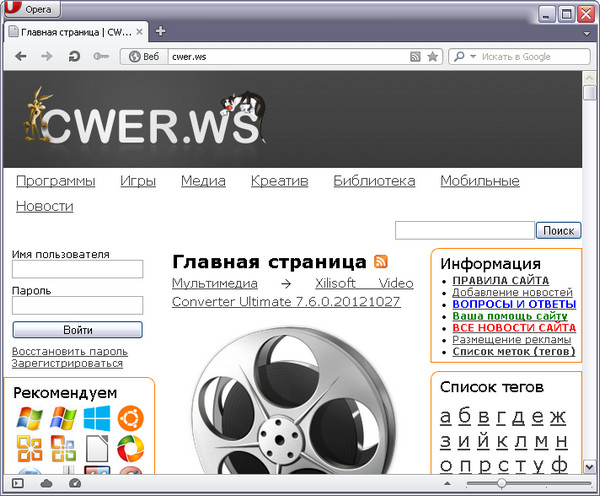The width and height of the screenshot is (600, 496).
Task: Click the zoom slider handle
Action: coord(501,483)
